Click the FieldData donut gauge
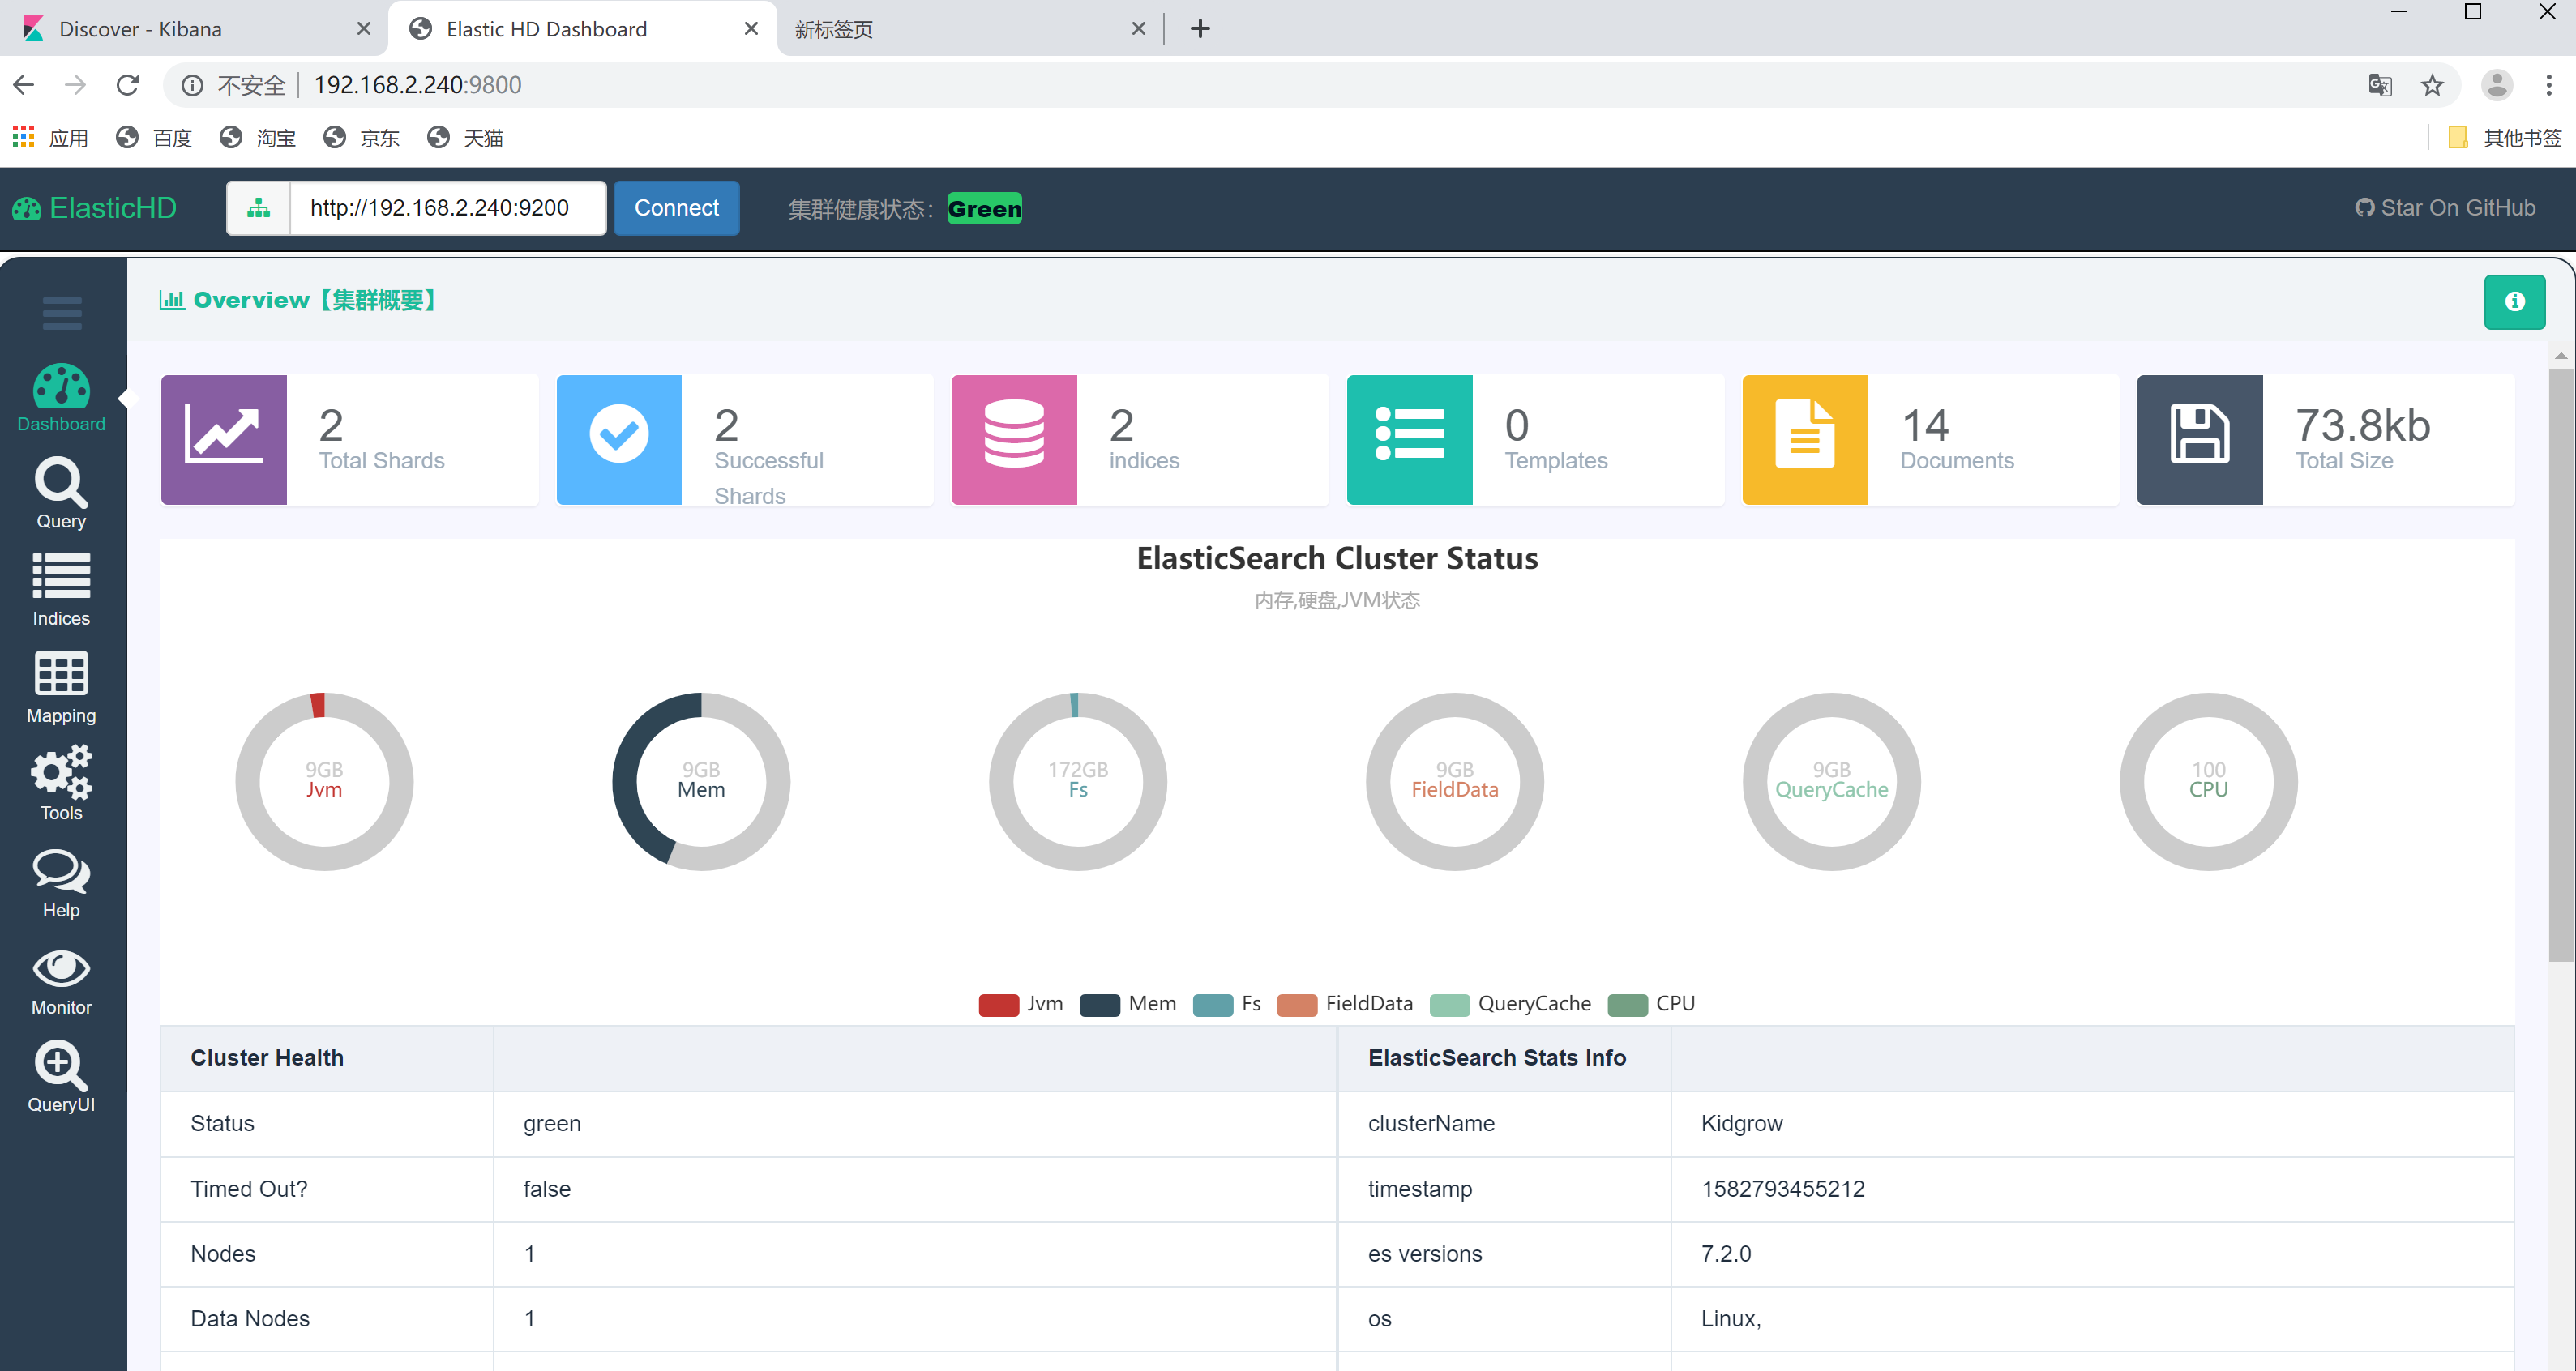The height and width of the screenshot is (1371, 2576). [1455, 781]
